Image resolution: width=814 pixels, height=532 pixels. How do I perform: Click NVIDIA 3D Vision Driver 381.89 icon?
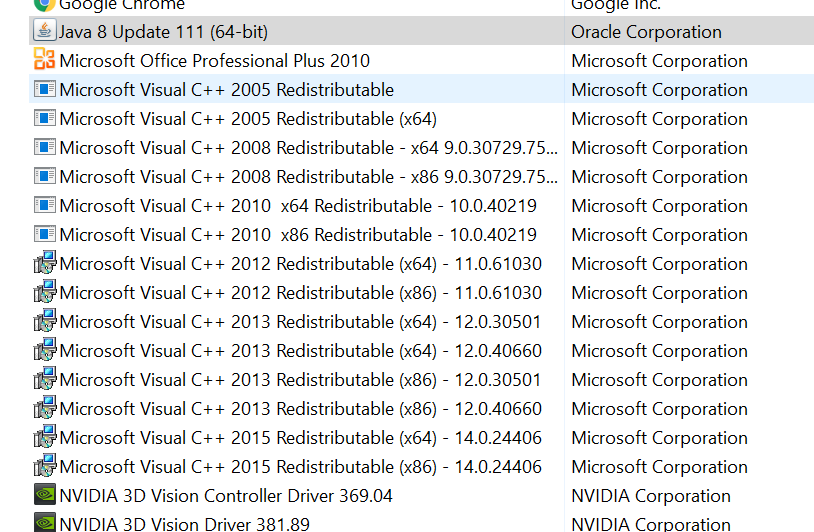pos(45,522)
